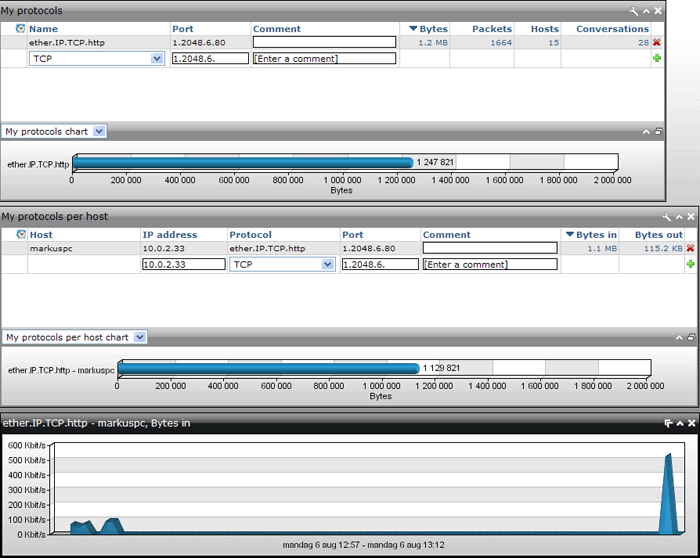Collapse My protocols per host chart section

tap(679, 337)
